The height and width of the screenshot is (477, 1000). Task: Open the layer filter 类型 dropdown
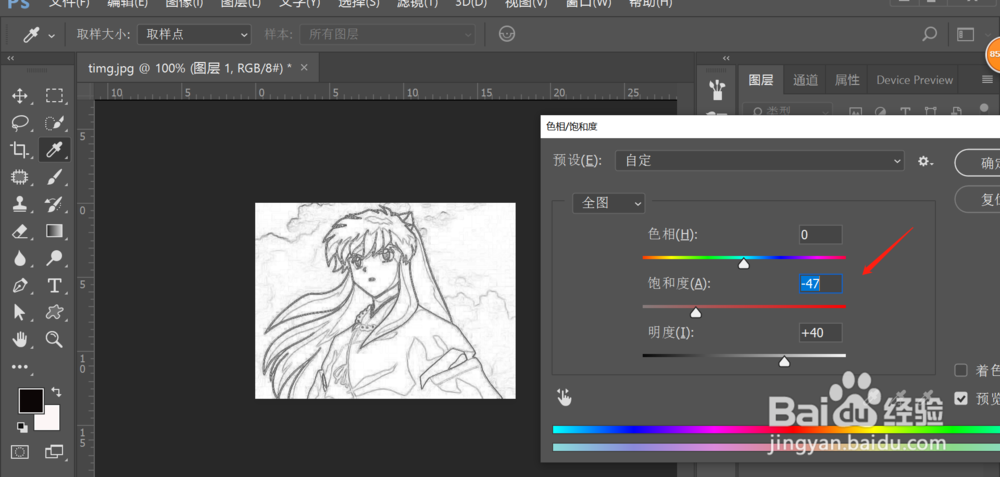click(x=788, y=111)
